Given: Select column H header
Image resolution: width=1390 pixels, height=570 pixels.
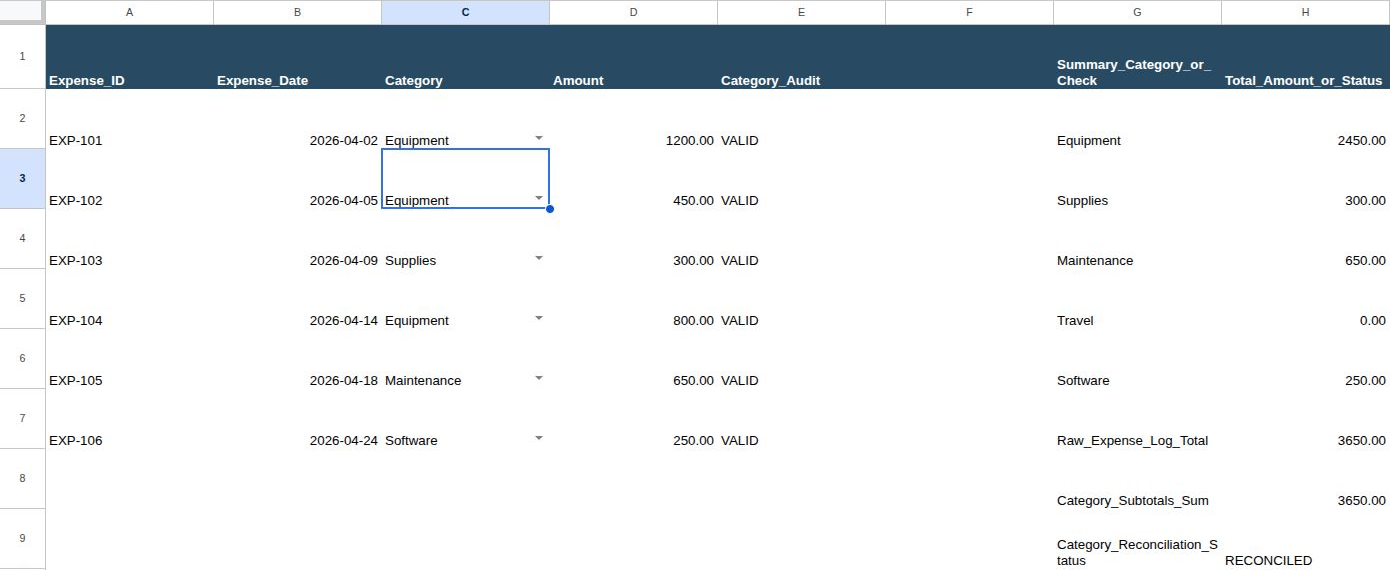Looking at the screenshot, I should pyautogui.click(x=1305, y=12).
